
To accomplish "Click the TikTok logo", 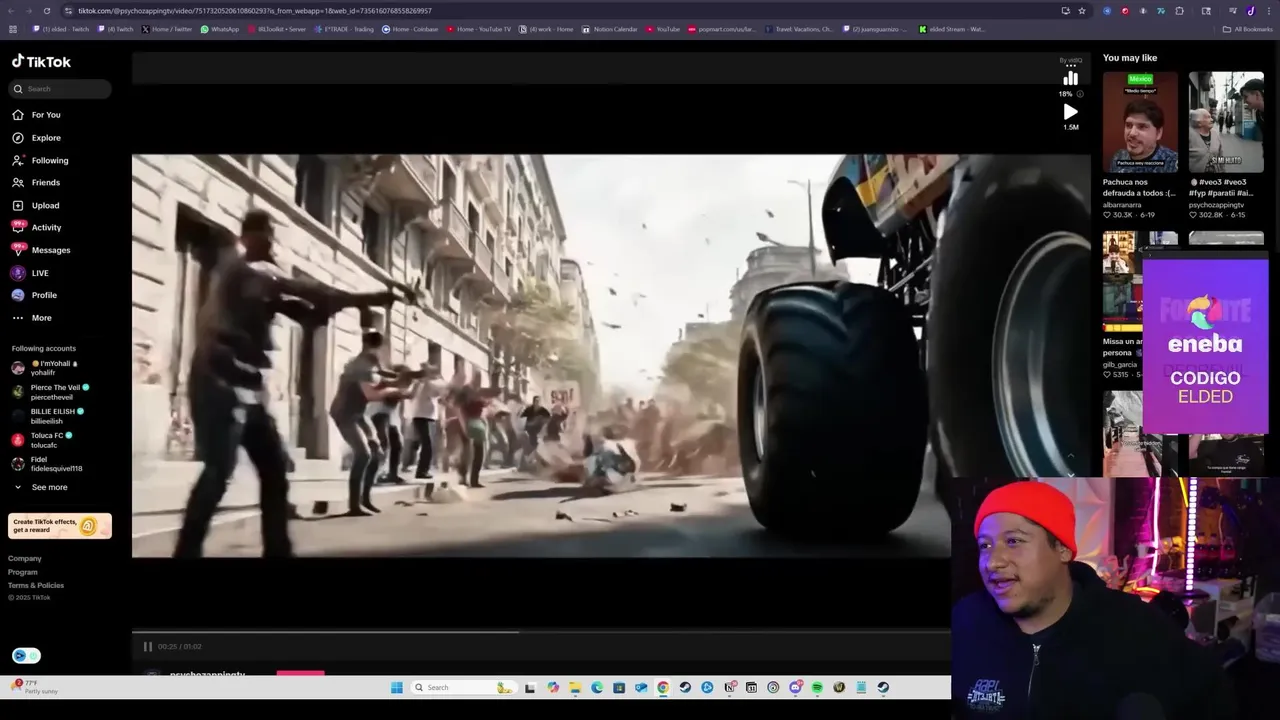I will [41, 61].
